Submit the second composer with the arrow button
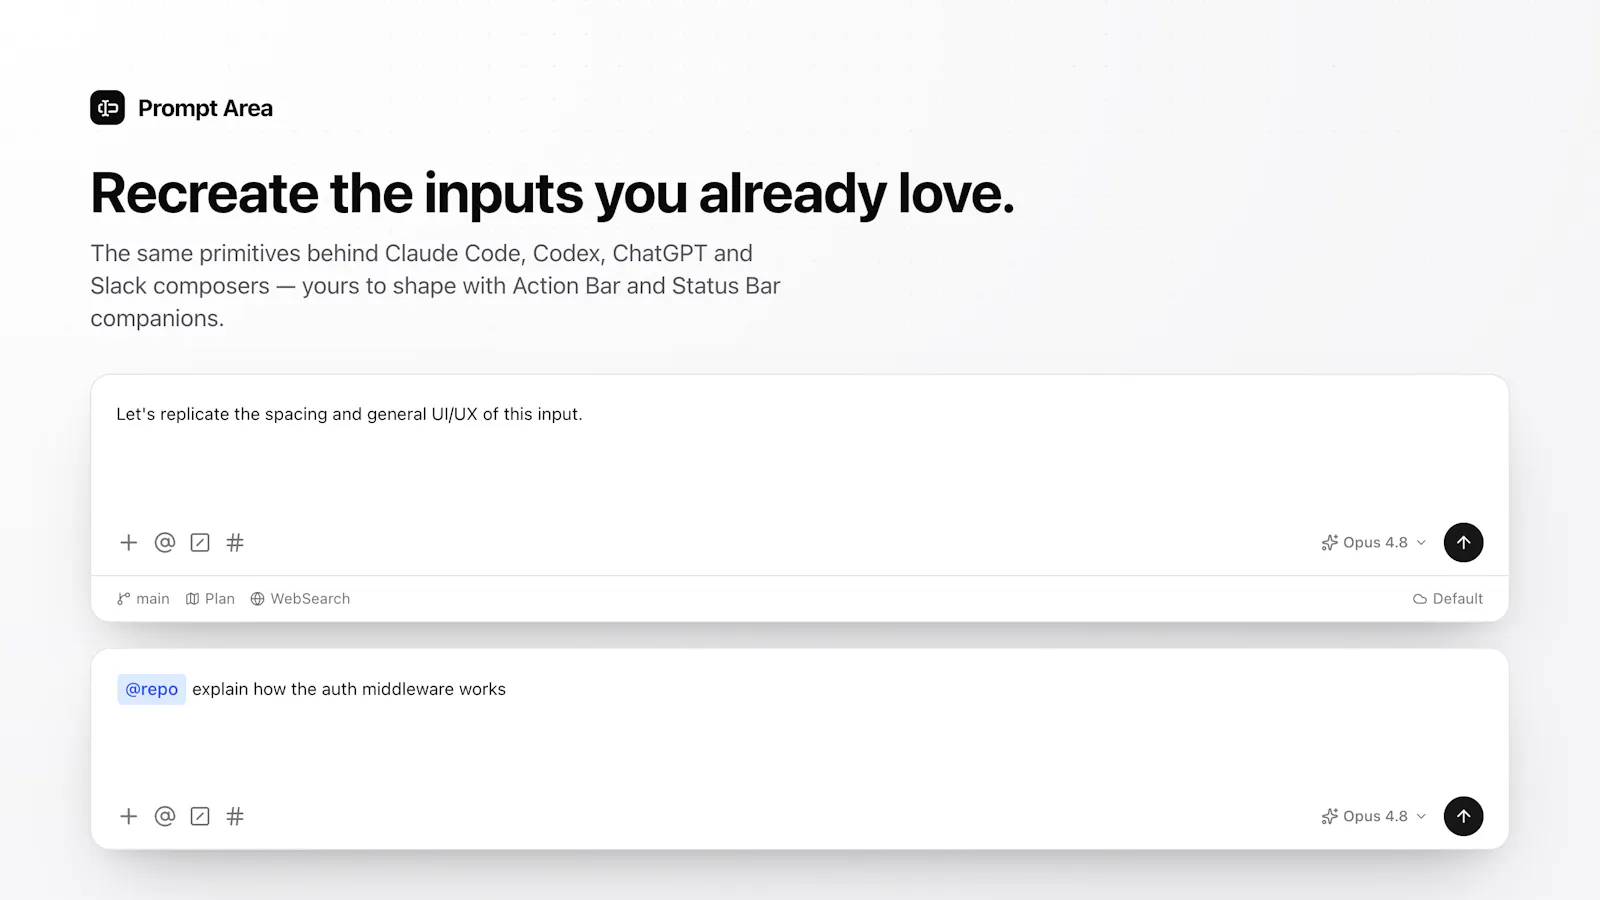1600x900 pixels. tap(1463, 816)
